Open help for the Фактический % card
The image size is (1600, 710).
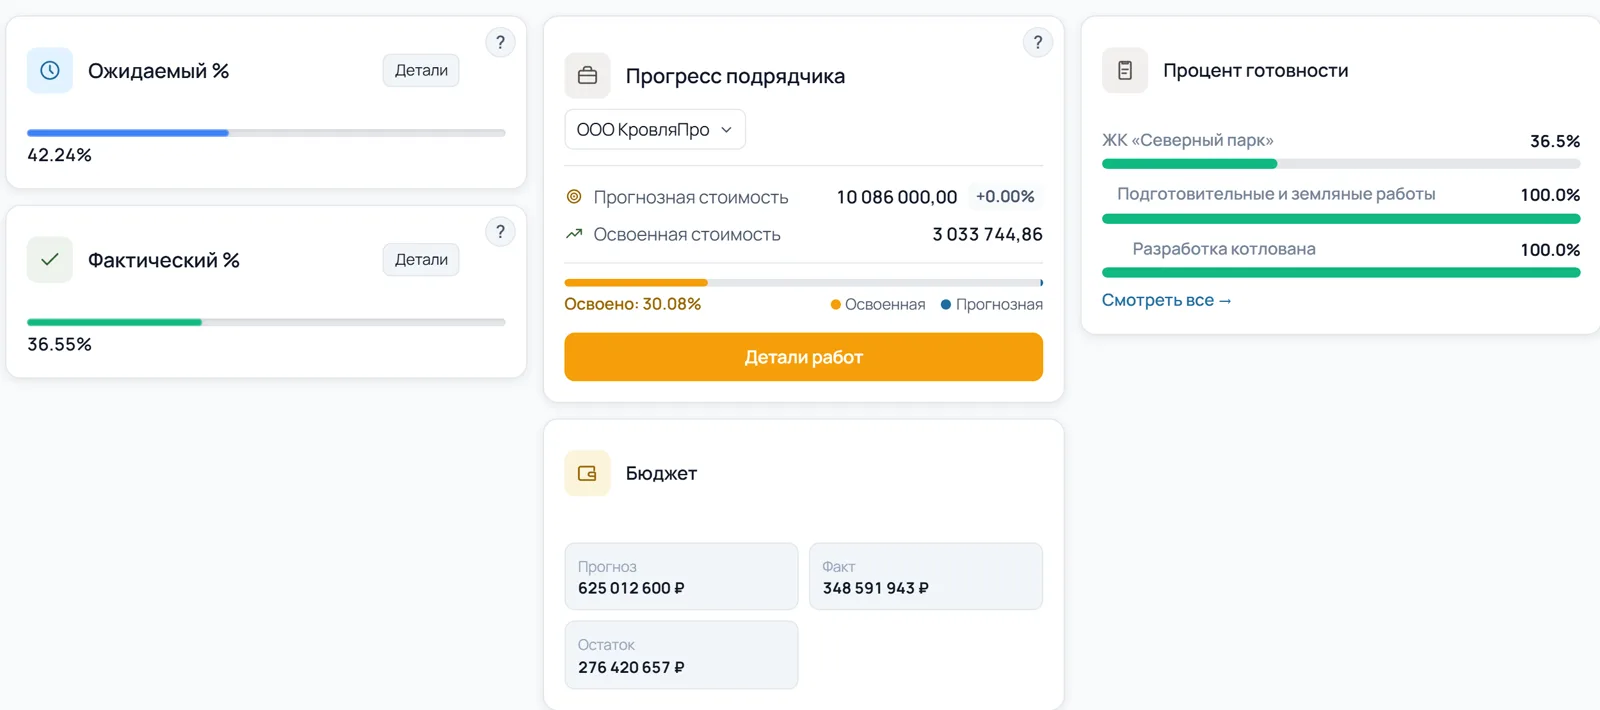coord(500,232)
